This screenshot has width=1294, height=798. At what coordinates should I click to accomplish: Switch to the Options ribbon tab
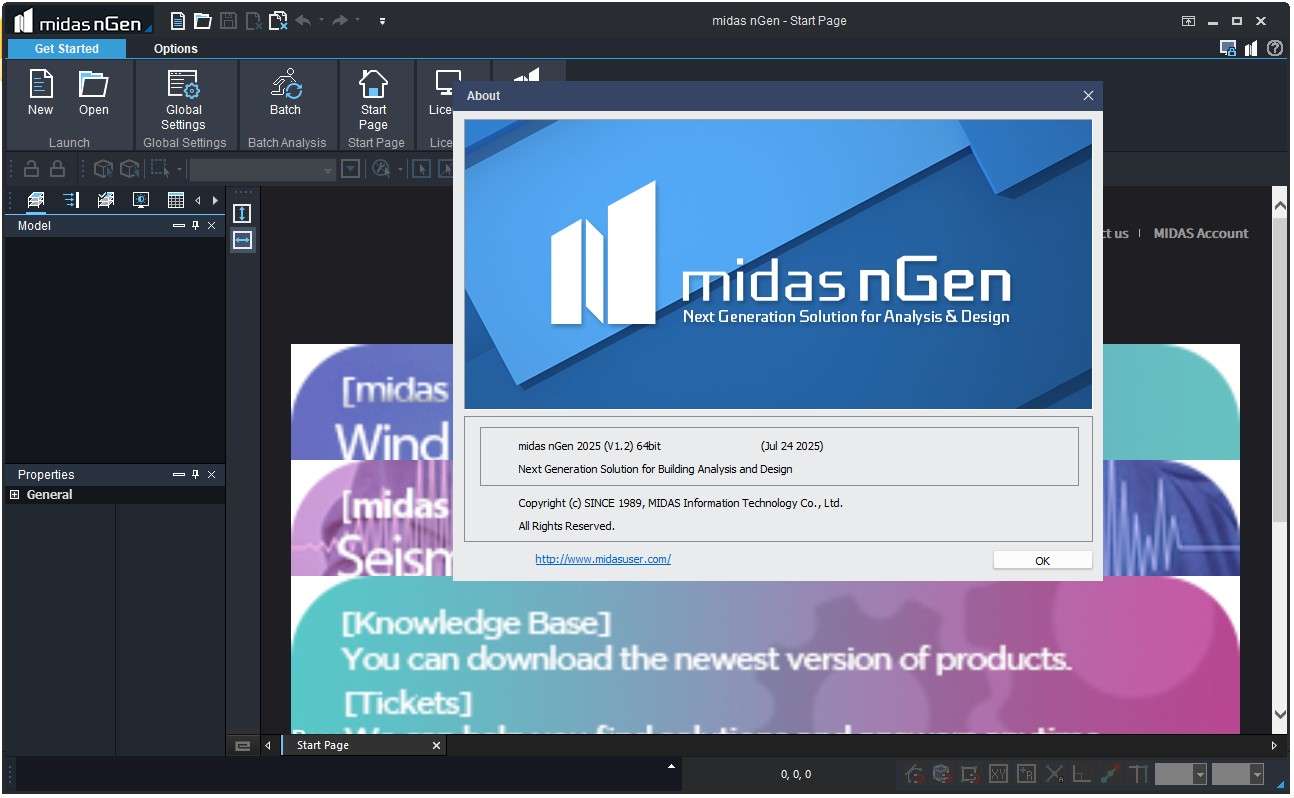(x=175, y=48)
